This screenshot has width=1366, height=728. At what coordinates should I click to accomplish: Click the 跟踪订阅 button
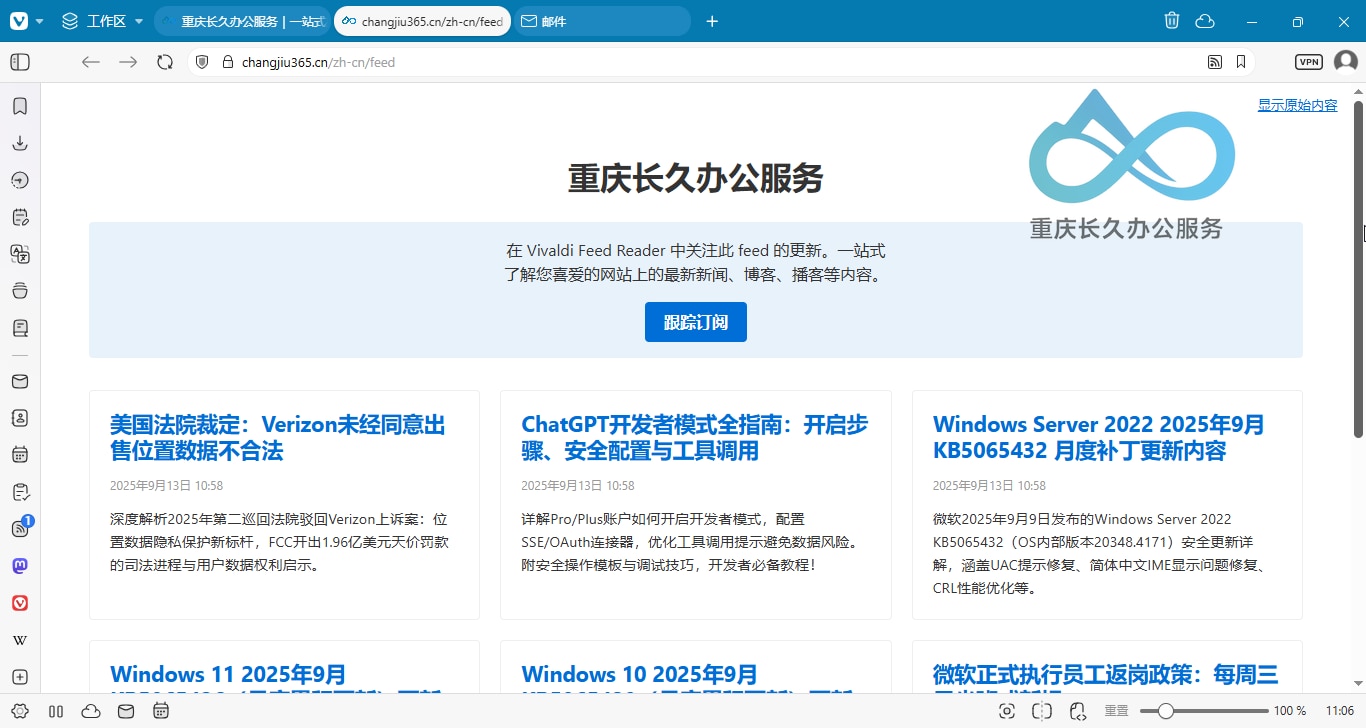[696, 322]
